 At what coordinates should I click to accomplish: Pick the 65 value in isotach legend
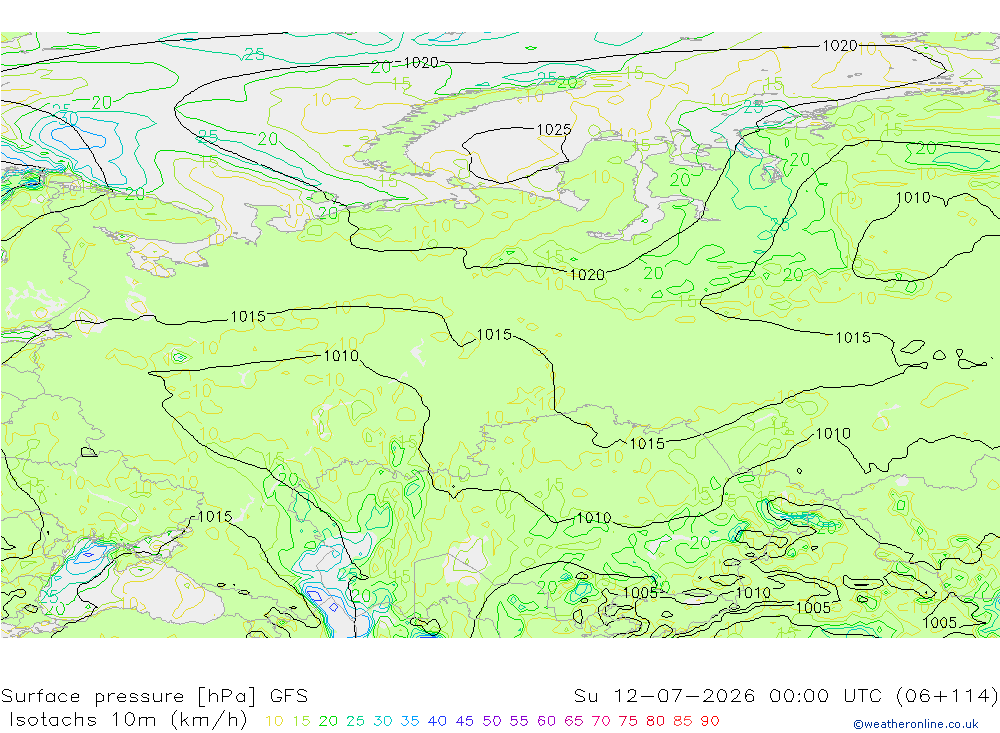click(x=573, y=721)
